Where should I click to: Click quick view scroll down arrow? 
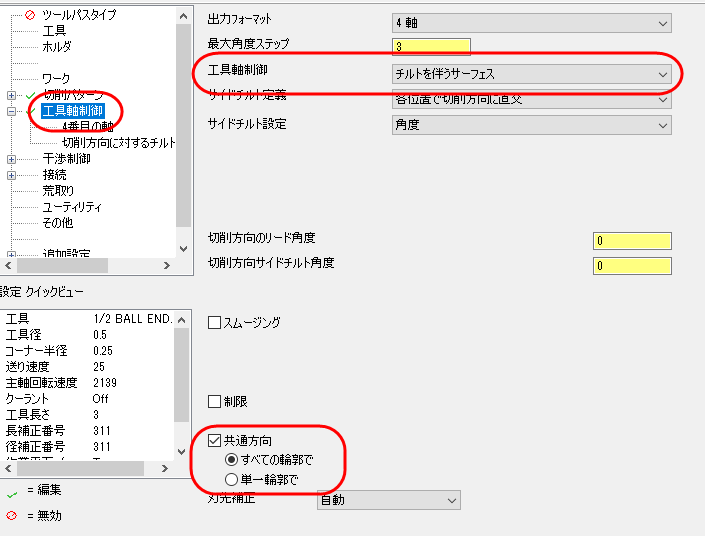182,452
